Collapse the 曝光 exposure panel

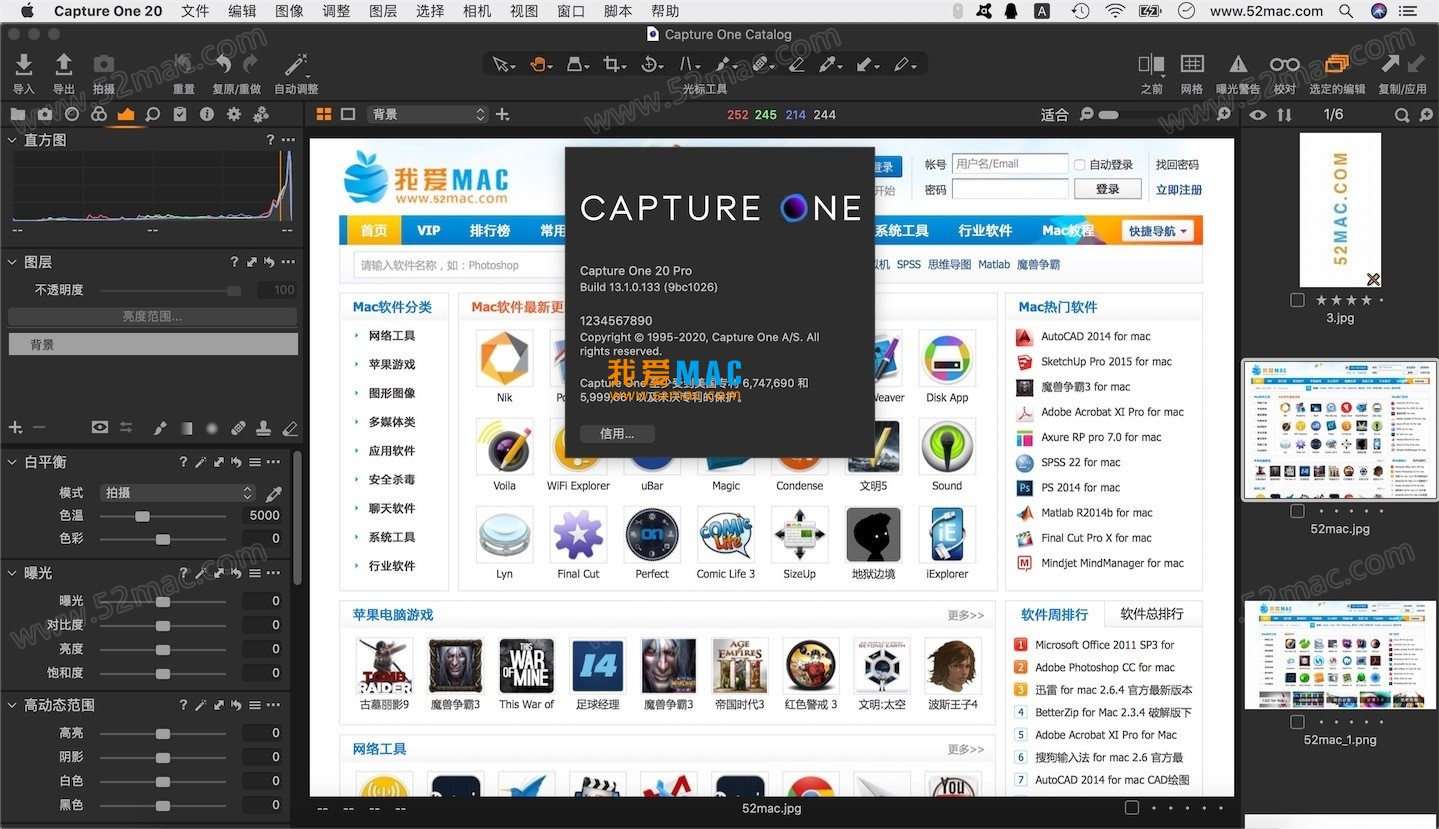(13, 573)
